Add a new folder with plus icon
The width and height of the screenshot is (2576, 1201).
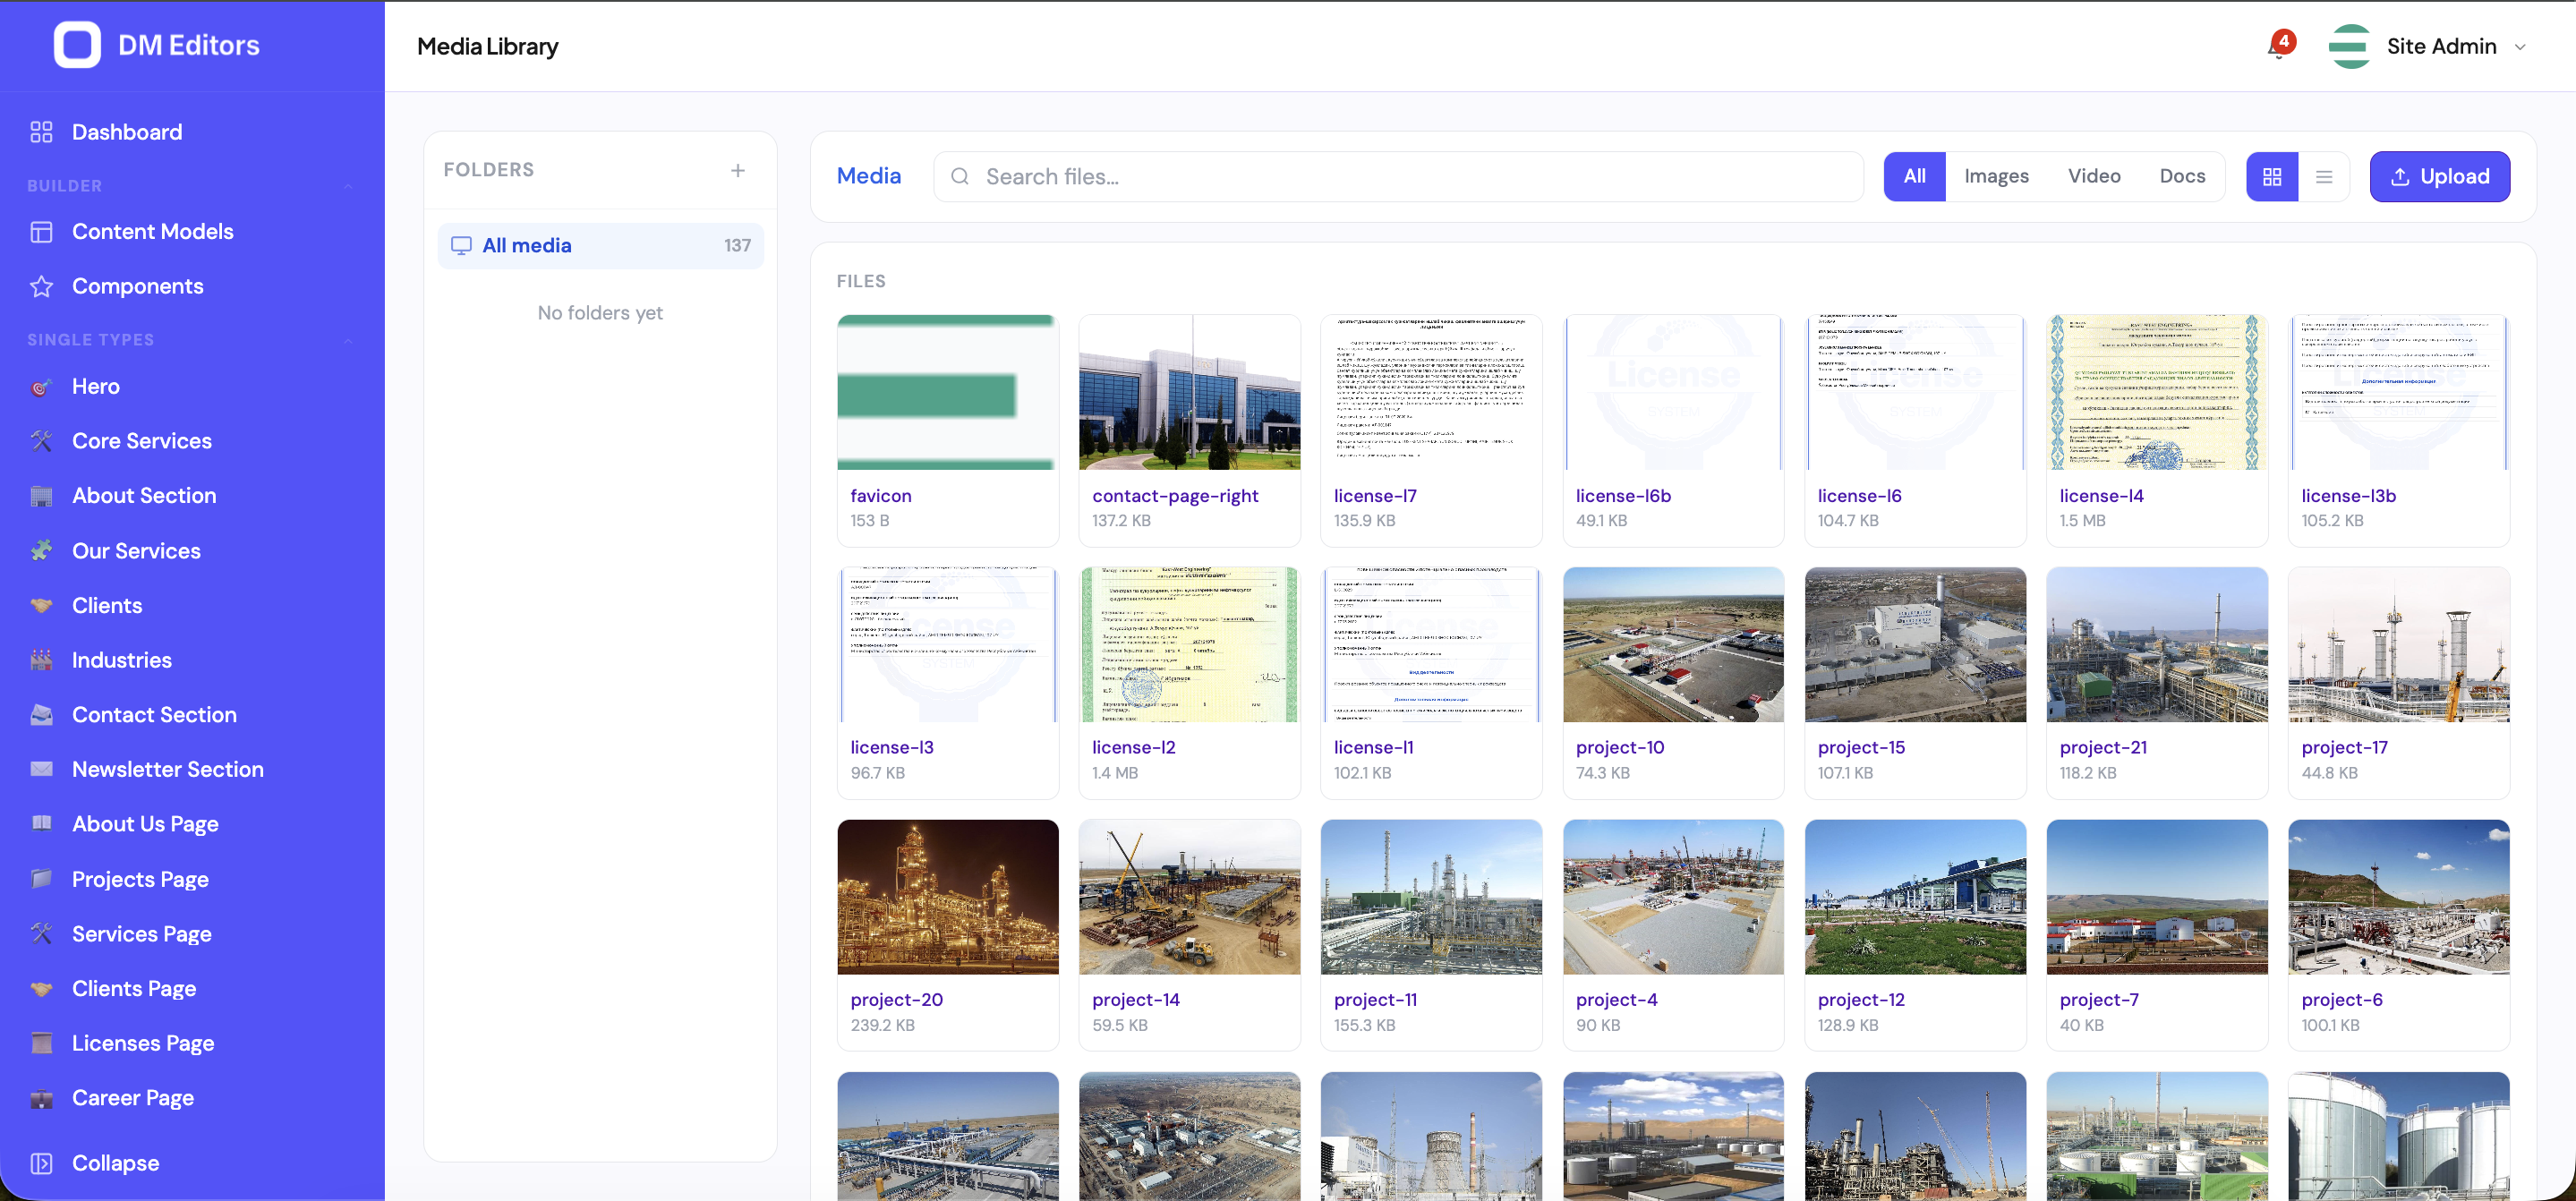click(738, 170)
